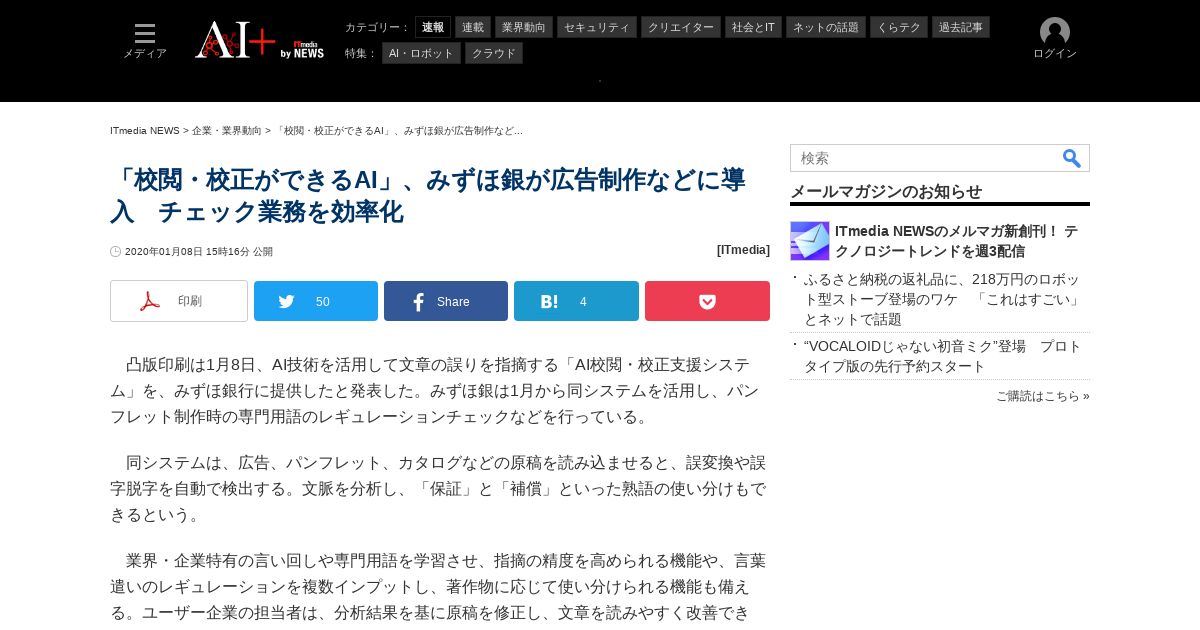1200x630 pixels.
Task: Open the ITmedia NEWSのメルマガ新創刊 link
Action: 957,241
